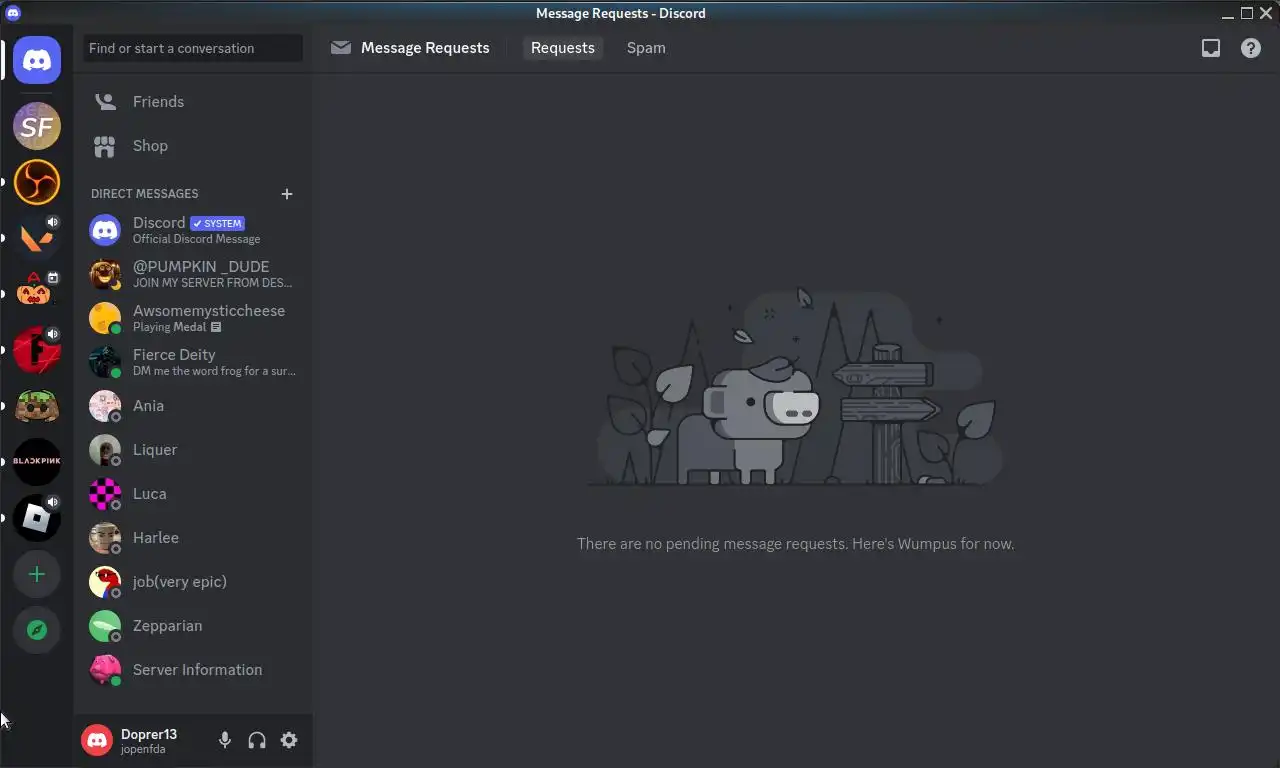Open the Minecraft grass block server

point(37,406)
